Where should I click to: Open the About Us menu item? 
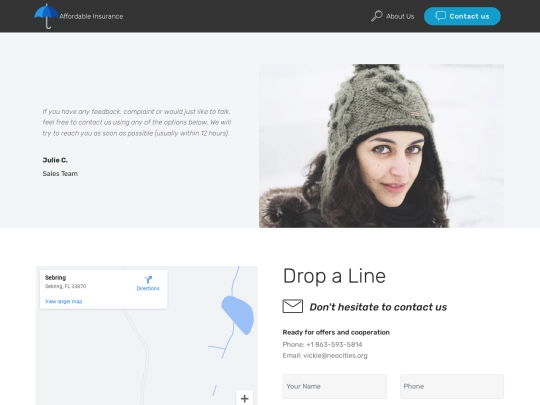point(400,16)
